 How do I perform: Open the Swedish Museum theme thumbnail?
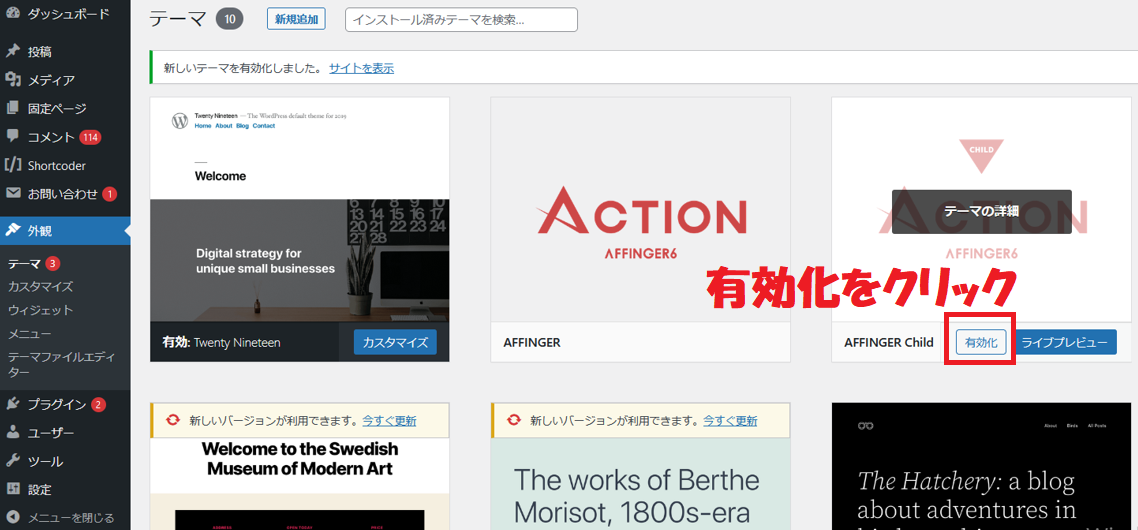(x=300, y=484)
